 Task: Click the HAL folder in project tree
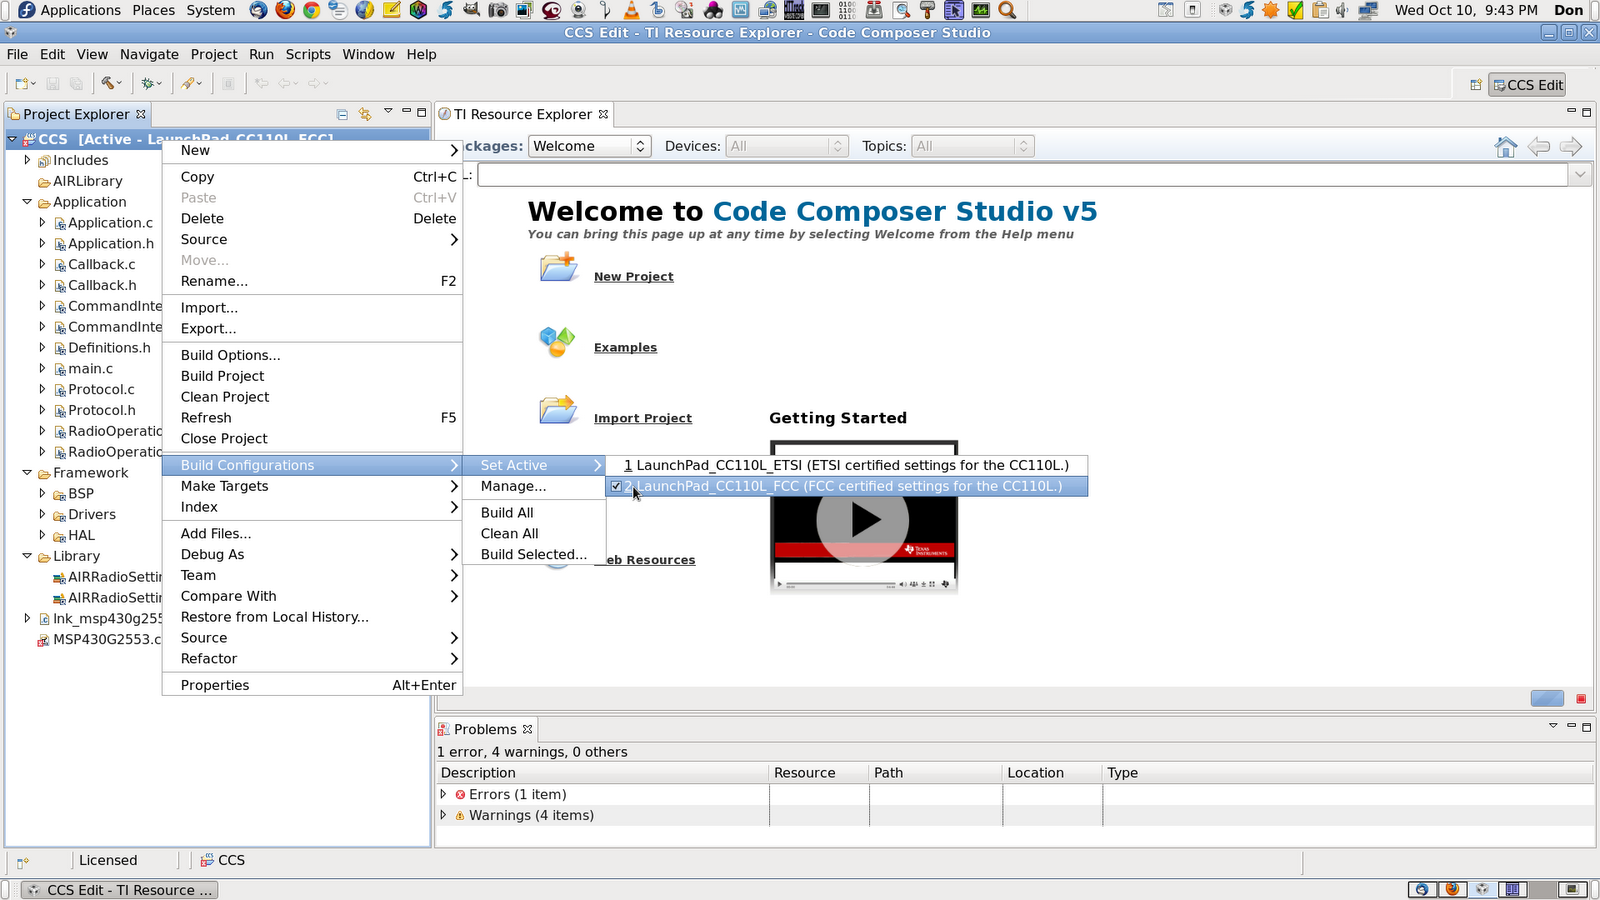[x=81, y=536]
